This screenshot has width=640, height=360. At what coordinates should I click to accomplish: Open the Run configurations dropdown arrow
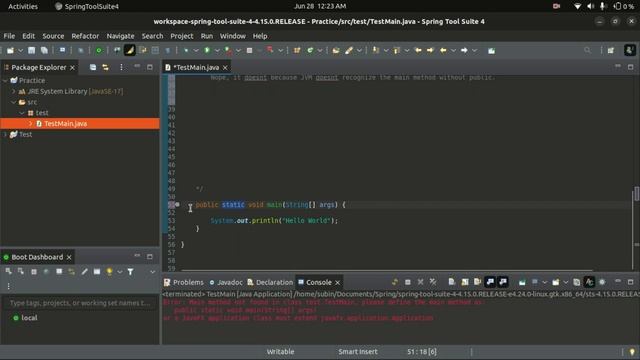217,50
